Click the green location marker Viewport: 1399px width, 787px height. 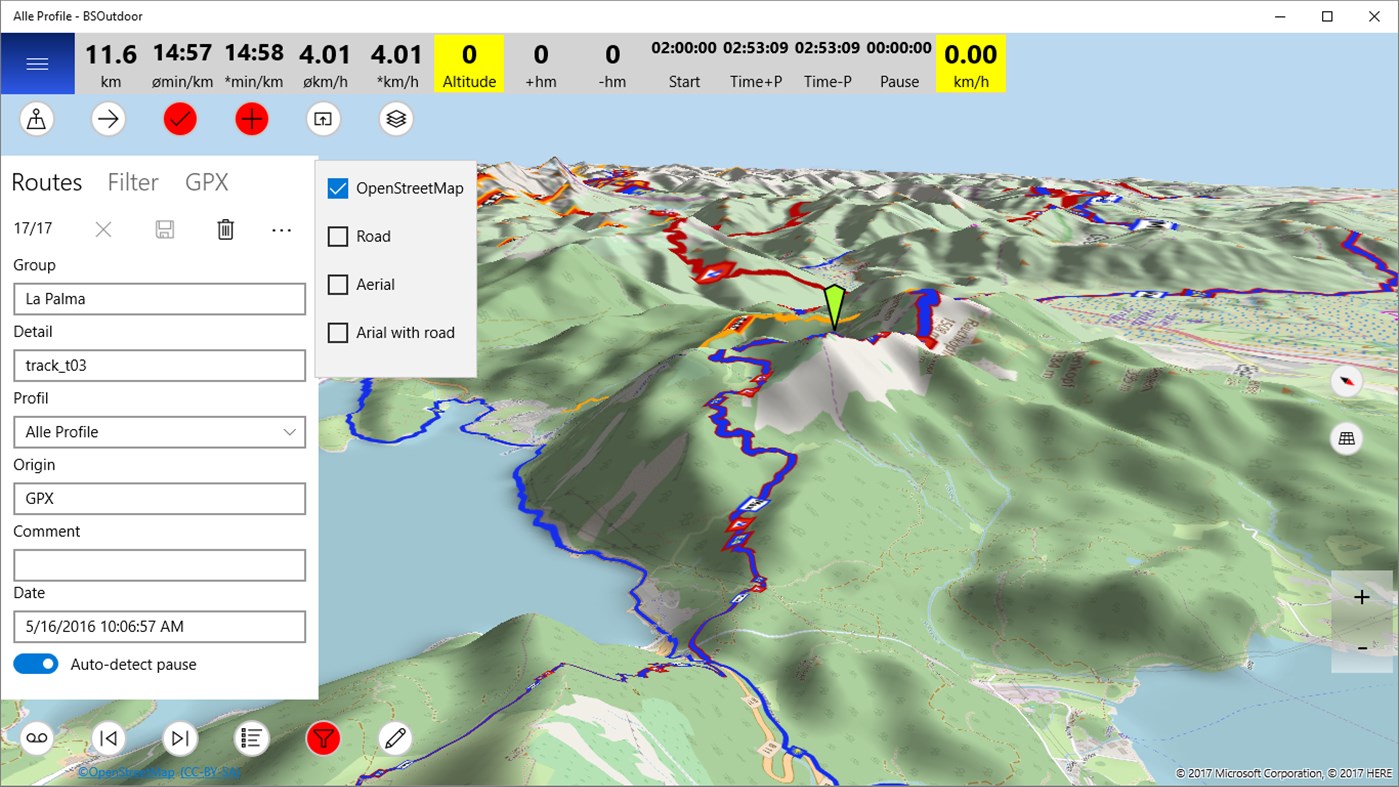(x=834, y=307)
